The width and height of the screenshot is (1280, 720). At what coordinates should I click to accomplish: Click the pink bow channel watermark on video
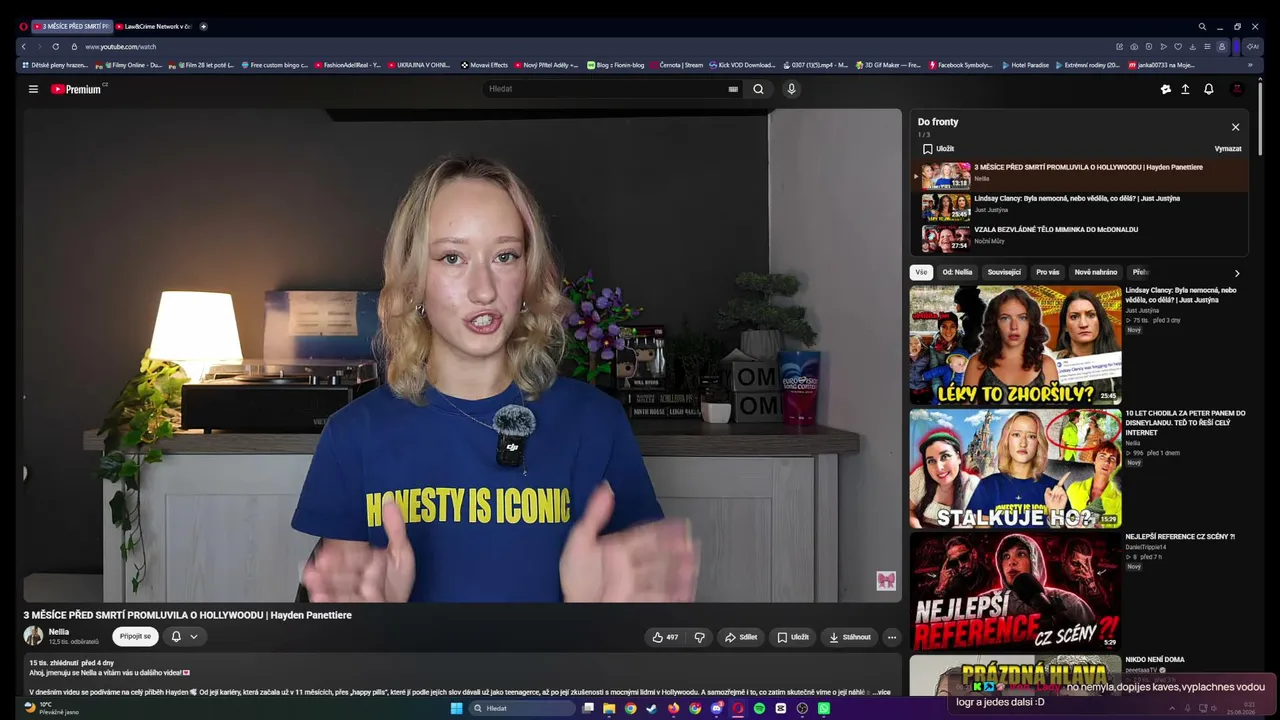click(x=886, y=581)
